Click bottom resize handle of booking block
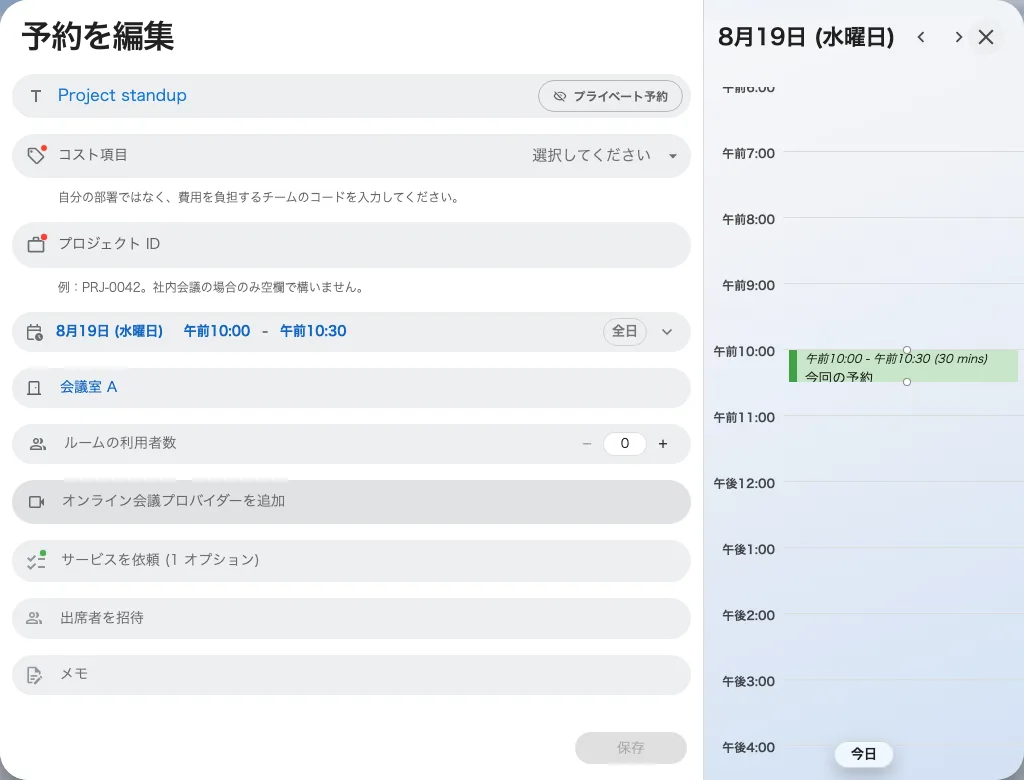 coord(906,382)
